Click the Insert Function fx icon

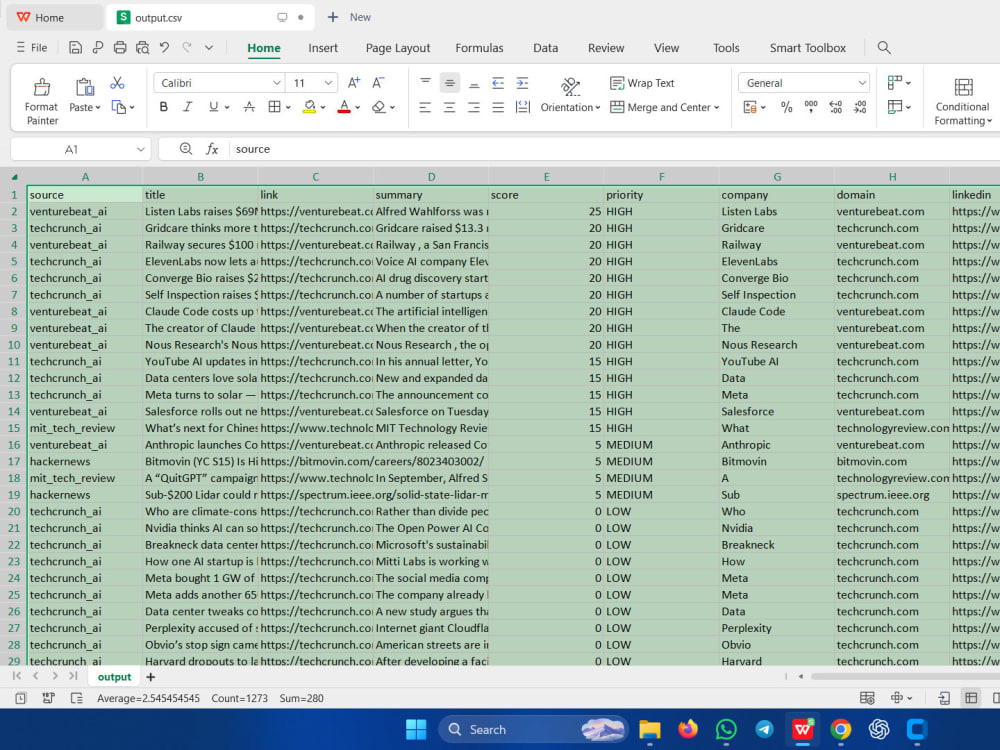pos(212,149)
